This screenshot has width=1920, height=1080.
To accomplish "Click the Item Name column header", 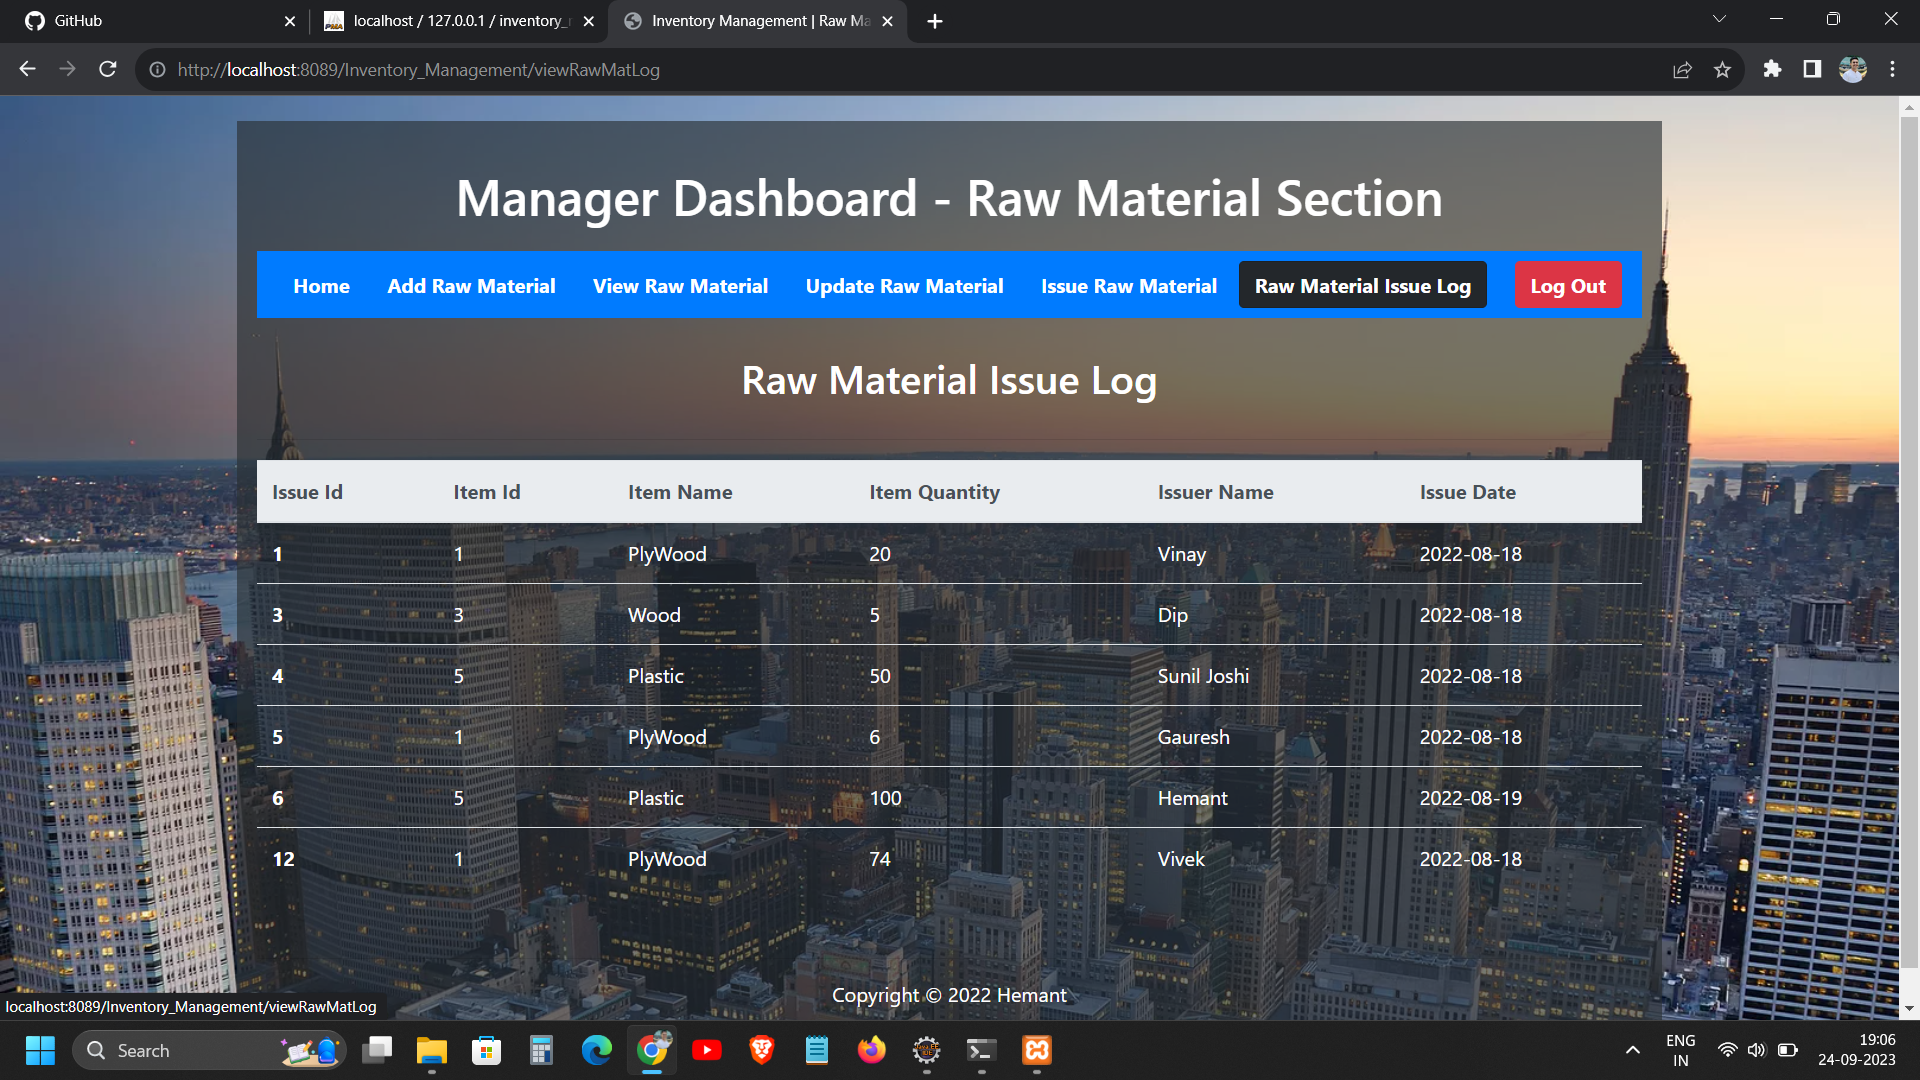I will (x=680, y=492).
